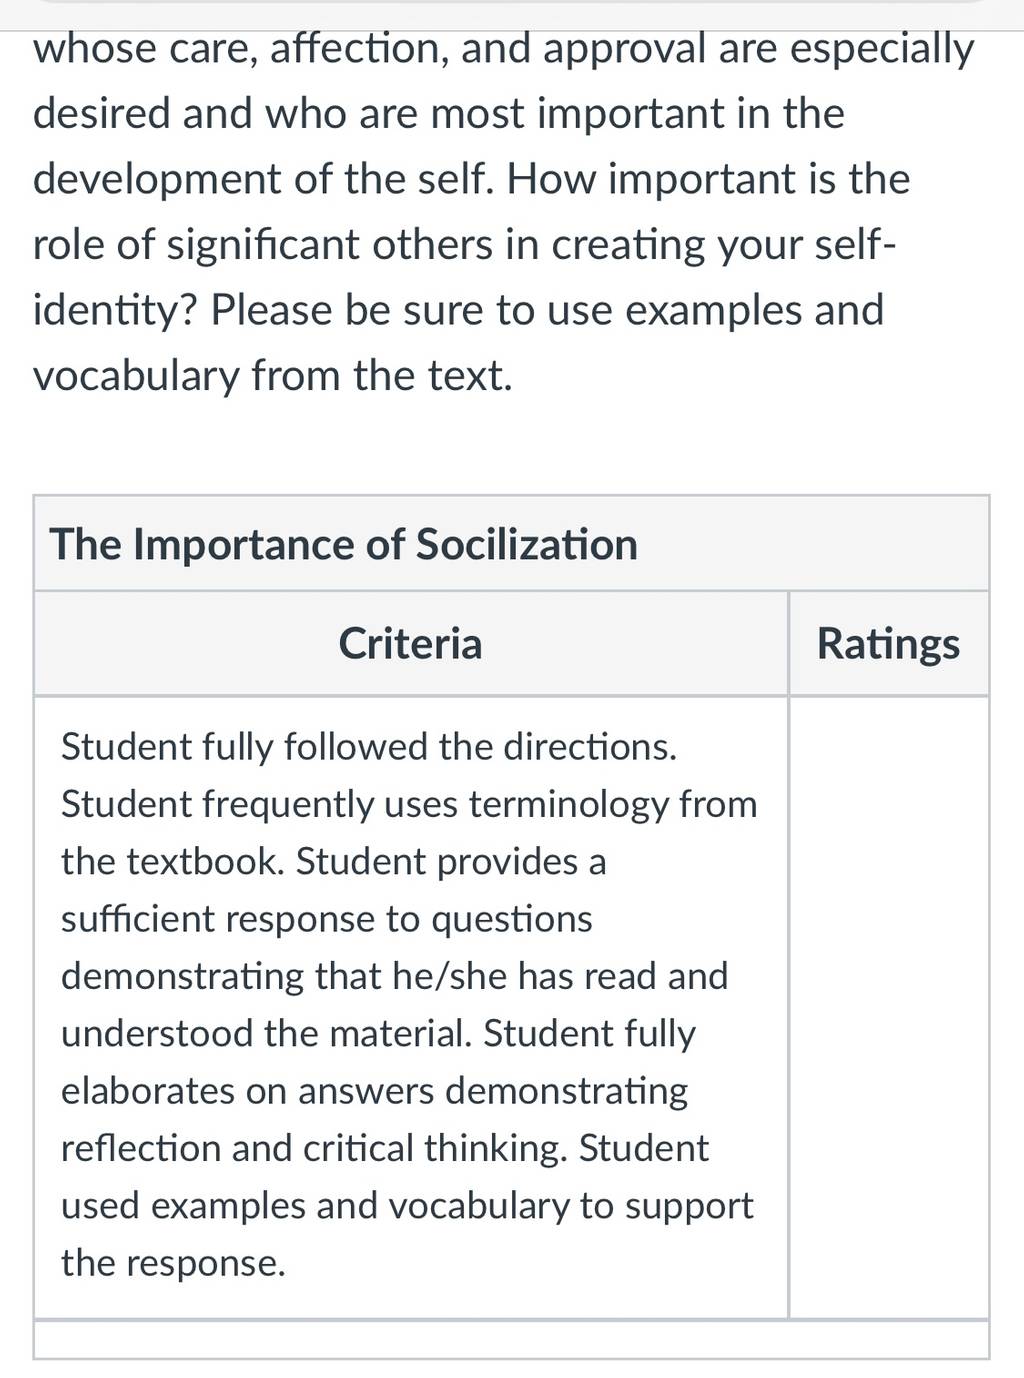This screenshot has height=1378, width=1024.
Task: Click 'whose care, affection, and approval' line
Action: 503,48
